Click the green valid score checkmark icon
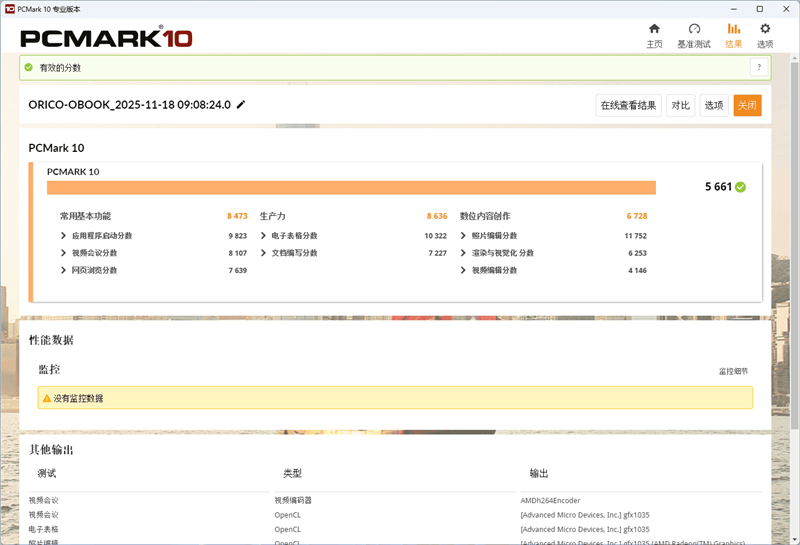The image size is (800, 545). pyautogui.click(x=740, y=187)
